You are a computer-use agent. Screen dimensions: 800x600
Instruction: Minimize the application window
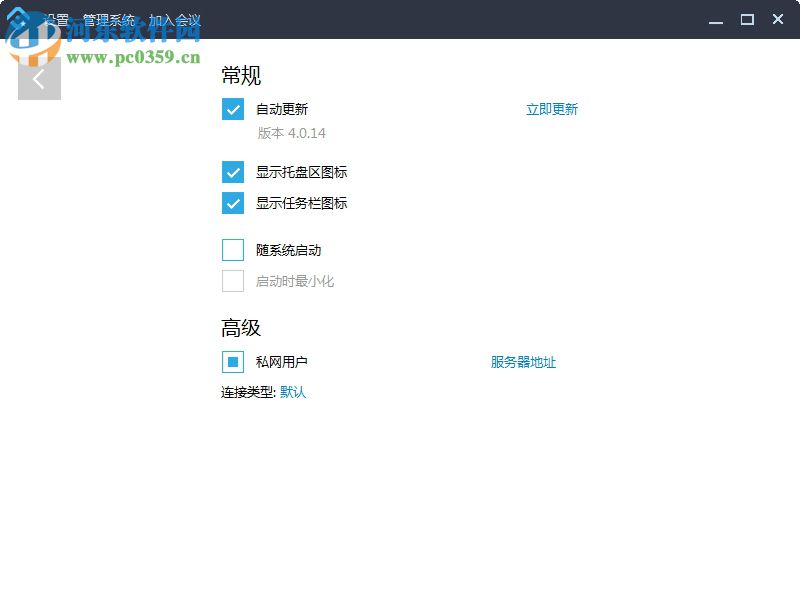(x=716, y=19)
